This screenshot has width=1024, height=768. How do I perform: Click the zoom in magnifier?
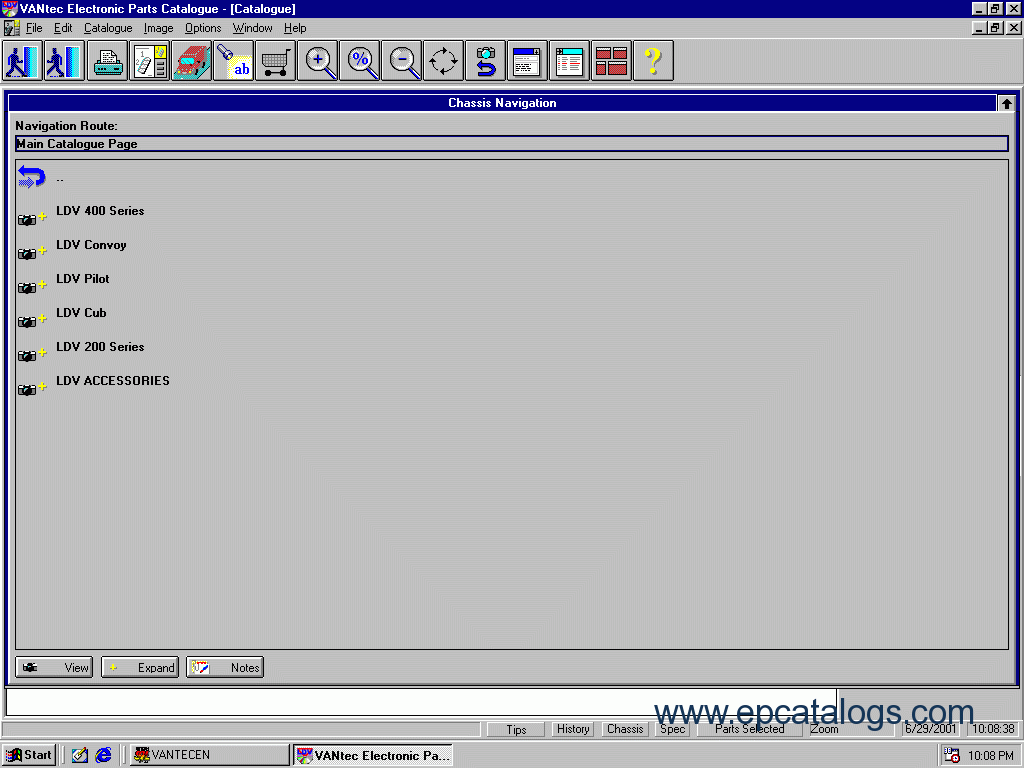click(317, 61)
